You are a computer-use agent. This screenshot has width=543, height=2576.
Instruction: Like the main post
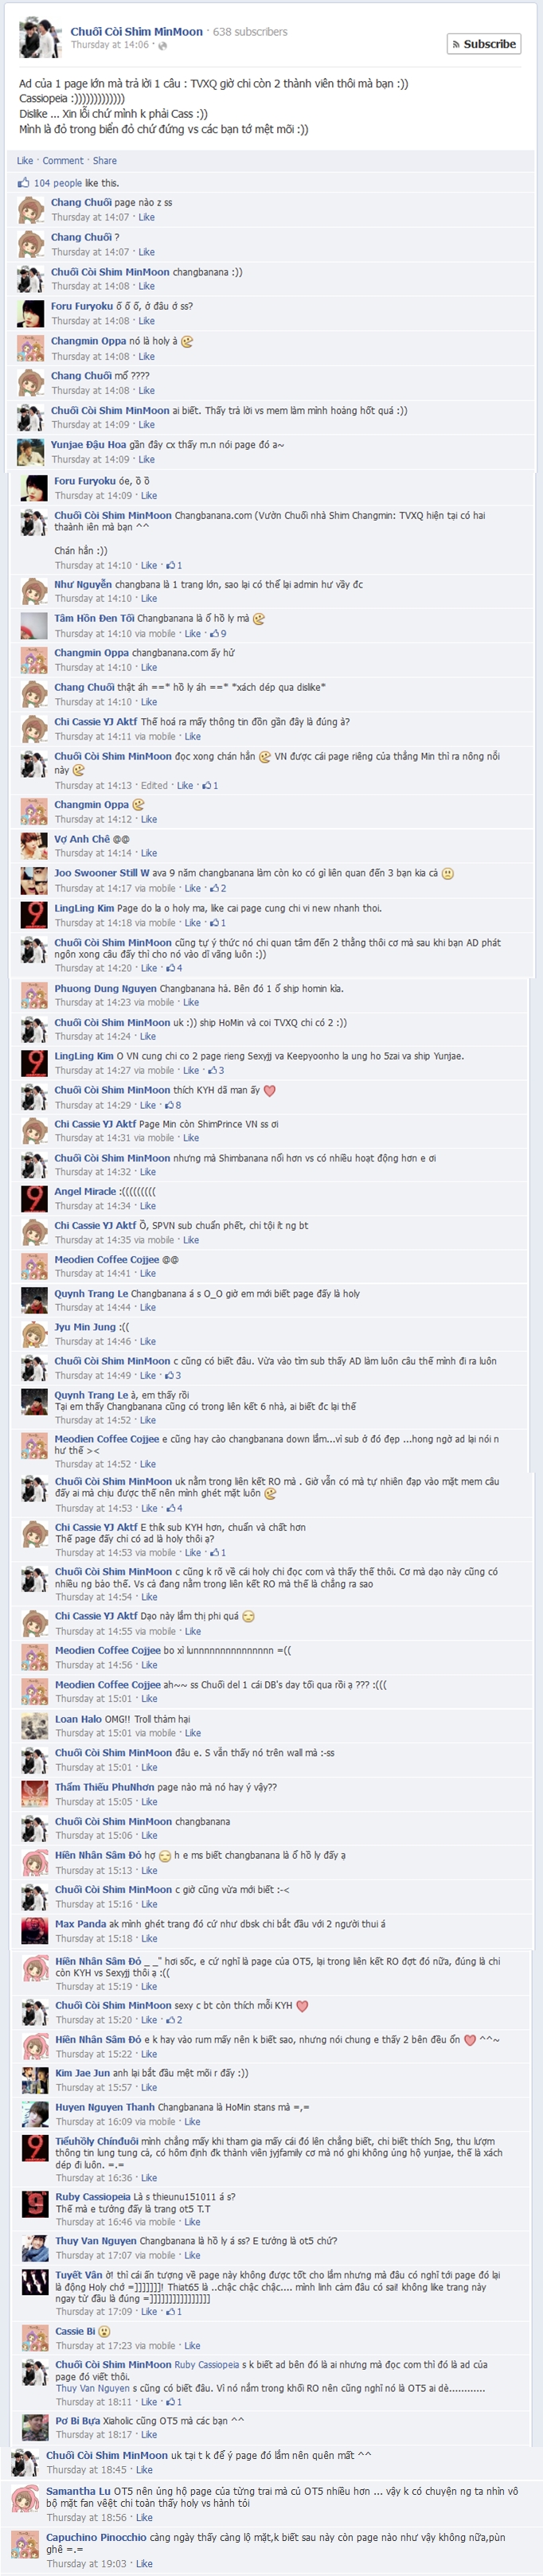click(x=25, y=160)
